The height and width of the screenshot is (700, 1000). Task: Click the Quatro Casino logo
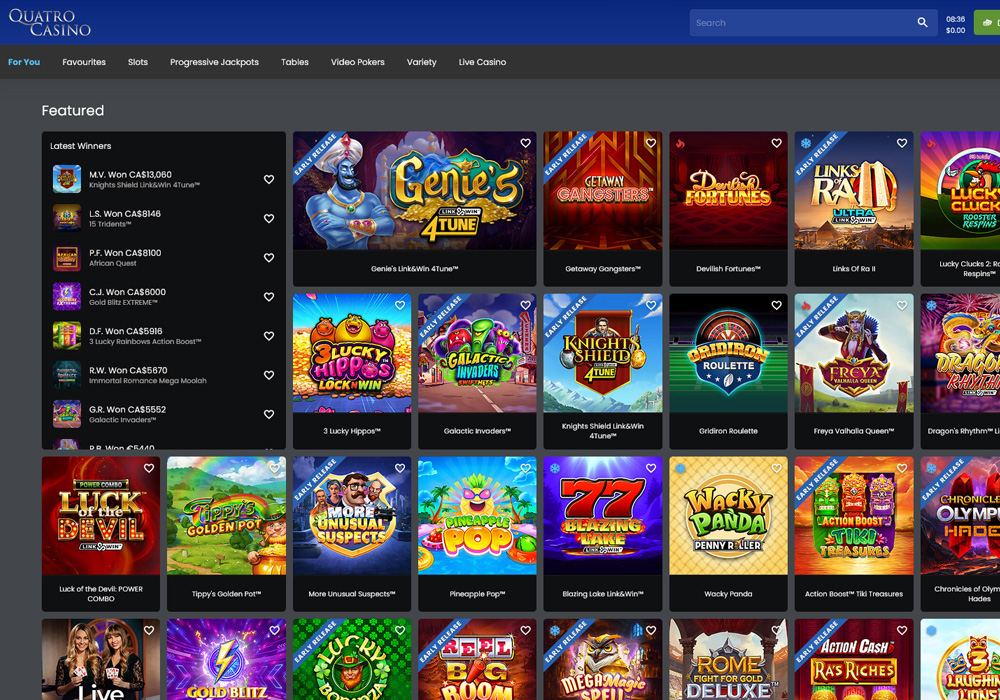pos(50,22)
